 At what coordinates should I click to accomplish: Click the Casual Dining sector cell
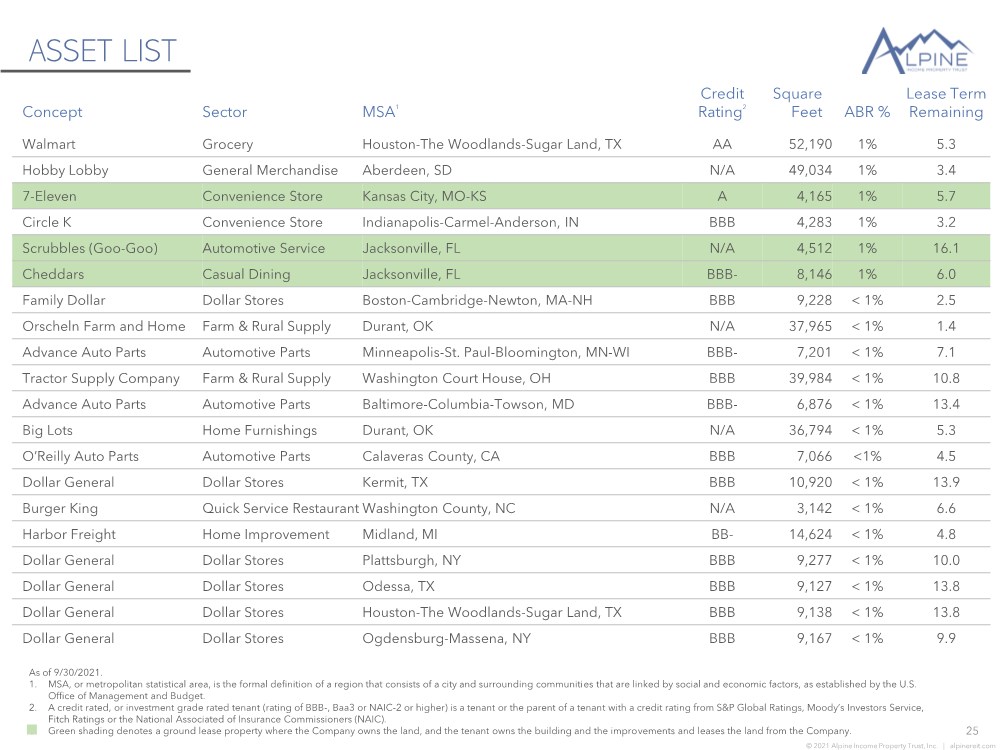(246, 275)
